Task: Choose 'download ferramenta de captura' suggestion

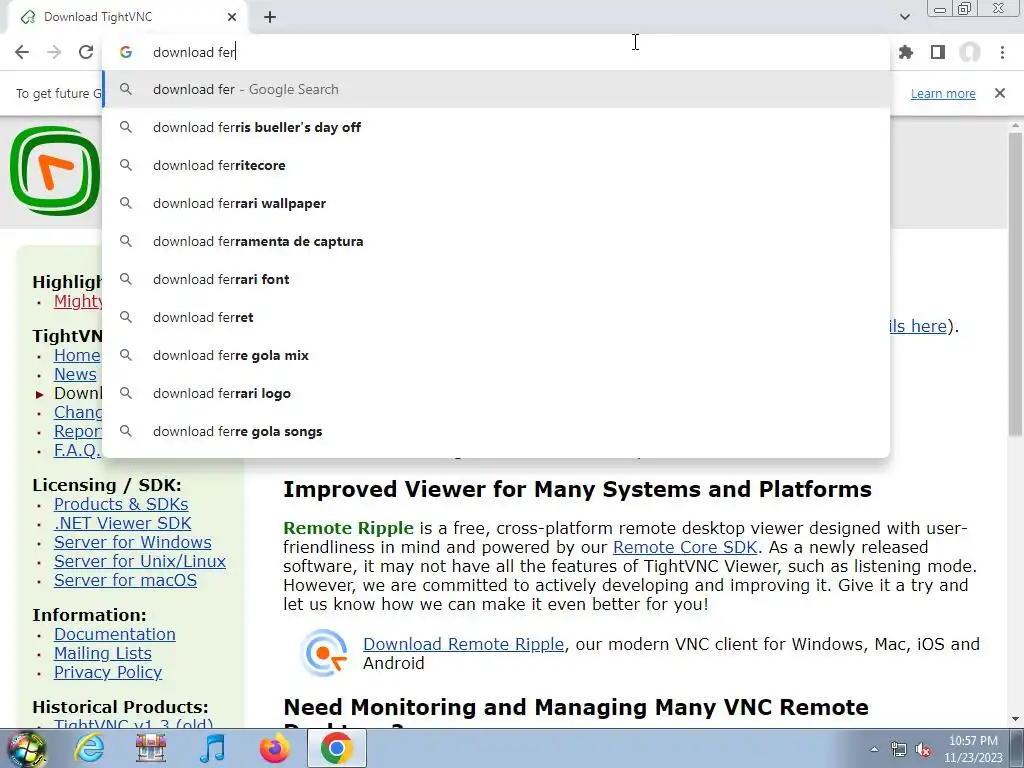Action: (x=496, y=241)
